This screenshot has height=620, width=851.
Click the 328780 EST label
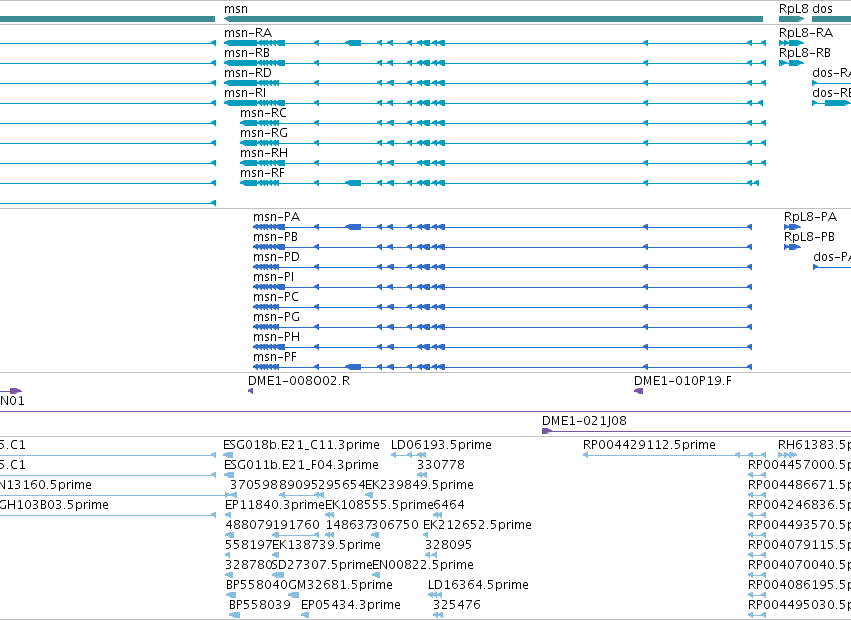point(249,566)
